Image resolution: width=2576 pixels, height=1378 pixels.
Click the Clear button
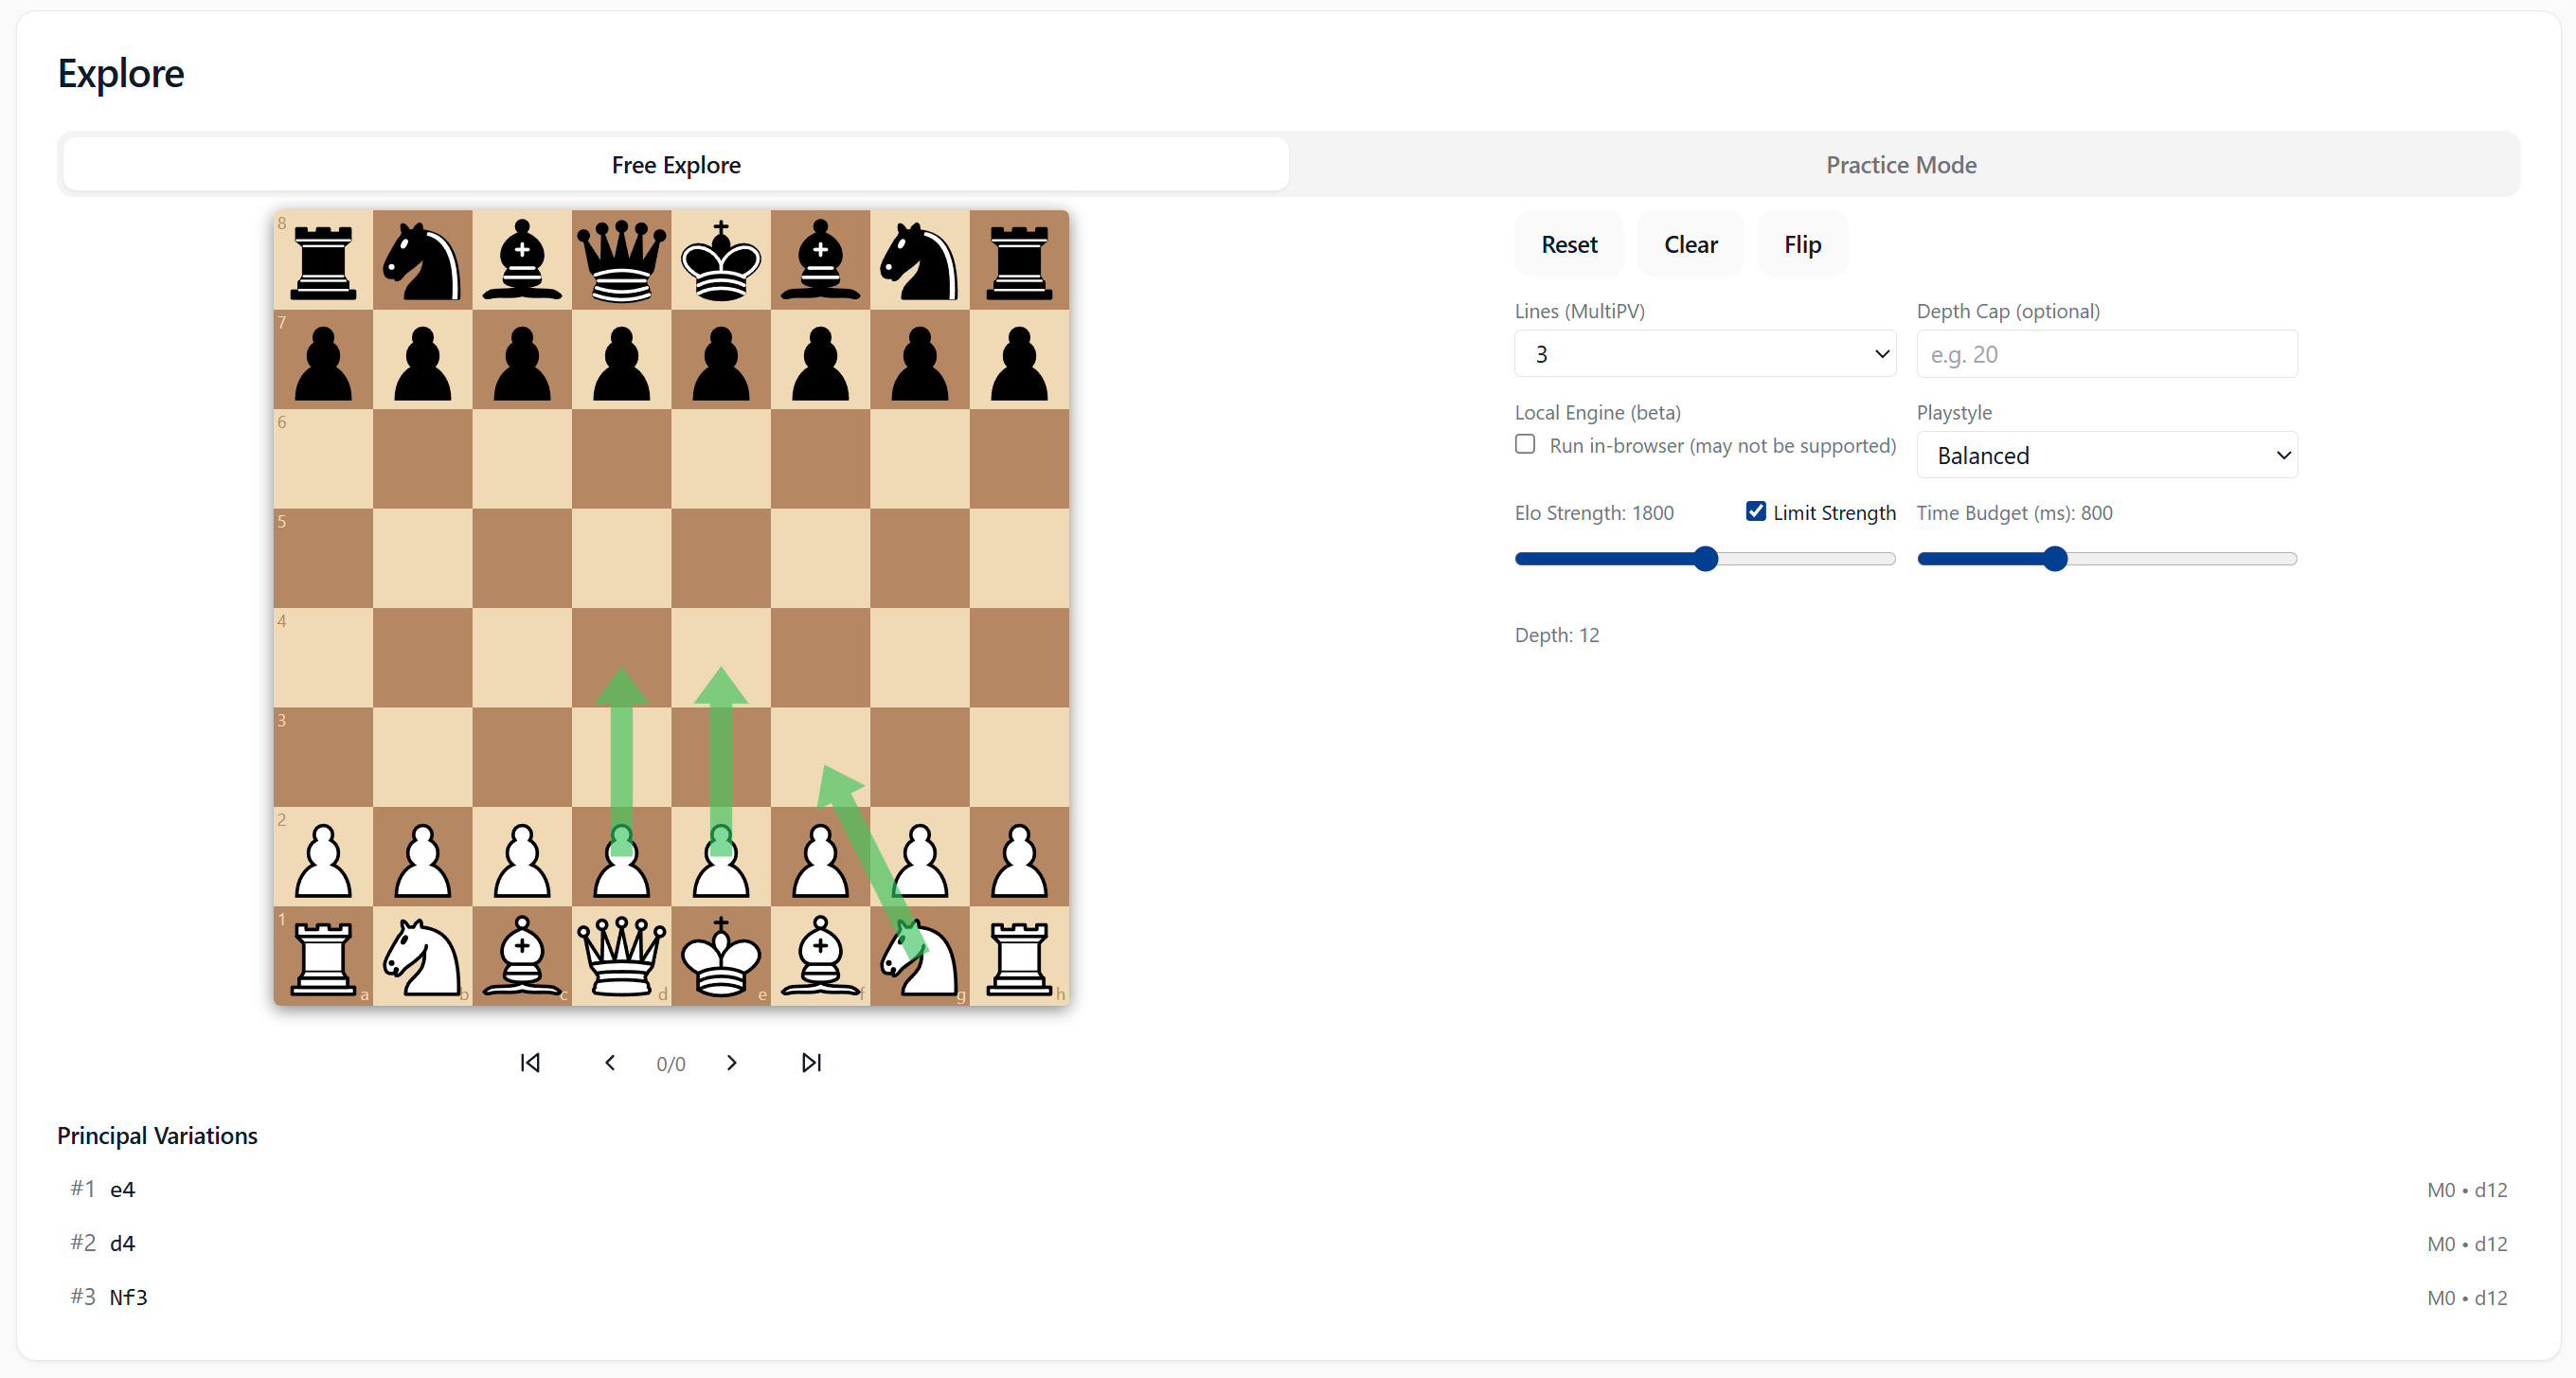point(1690,244)
